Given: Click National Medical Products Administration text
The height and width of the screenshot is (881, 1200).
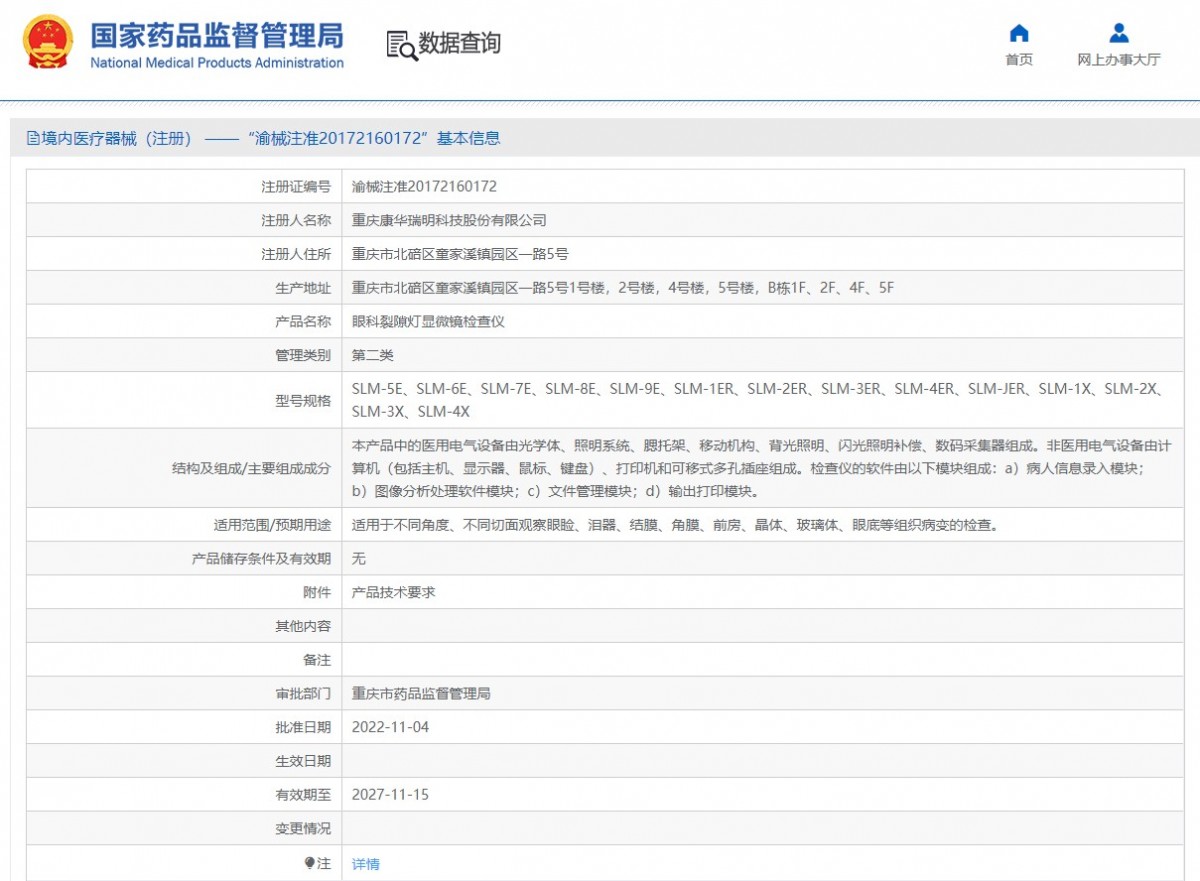Looking at the screenshot, I should pyautogui.click(x=217, y=63).
